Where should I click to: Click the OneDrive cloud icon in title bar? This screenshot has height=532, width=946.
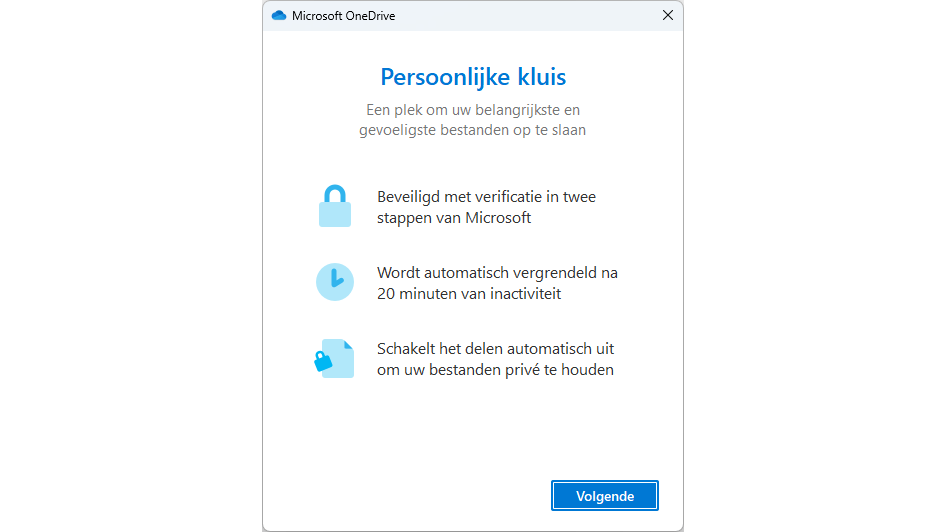coord(279,15)
